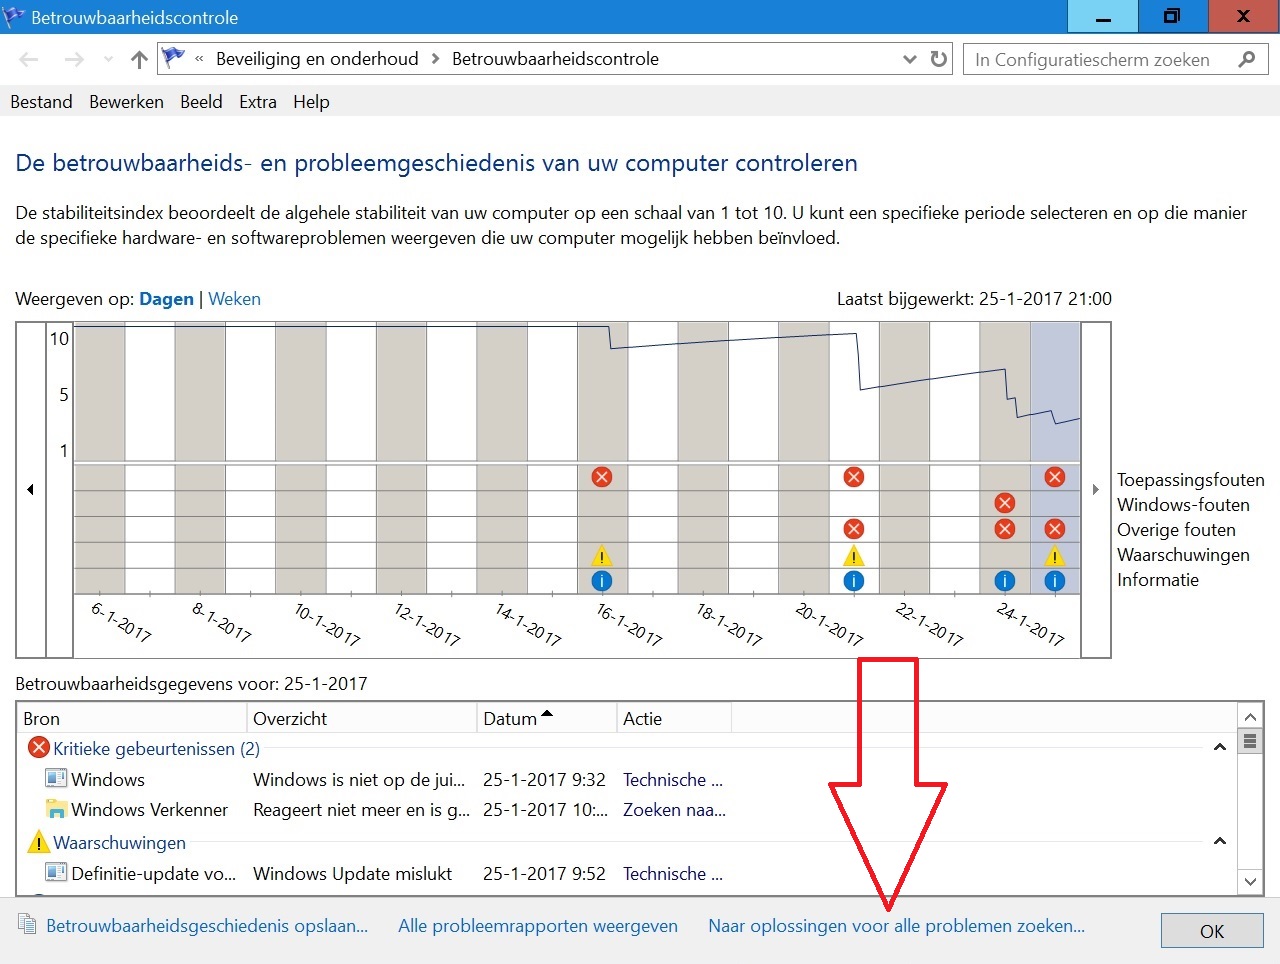
Task: Sort by the Datum column header
Action: click(x=547, y=718)
